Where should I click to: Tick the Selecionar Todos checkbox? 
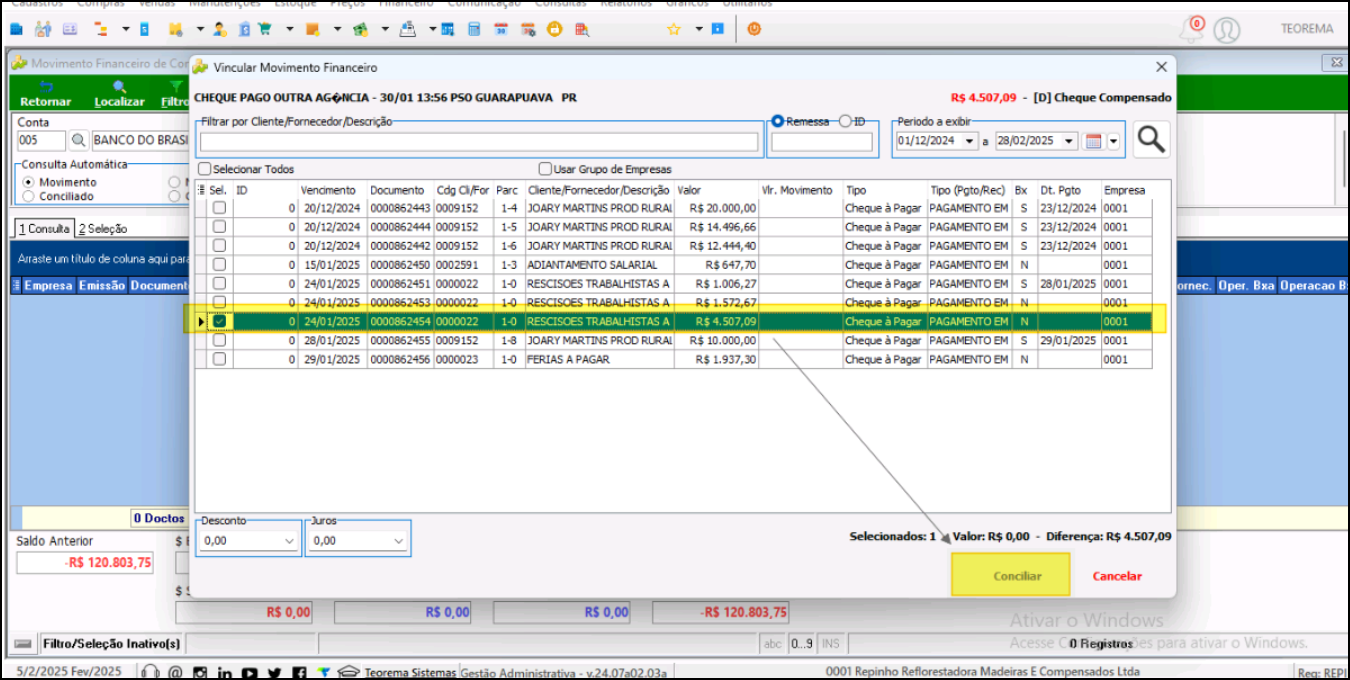[x=205, y=169]
